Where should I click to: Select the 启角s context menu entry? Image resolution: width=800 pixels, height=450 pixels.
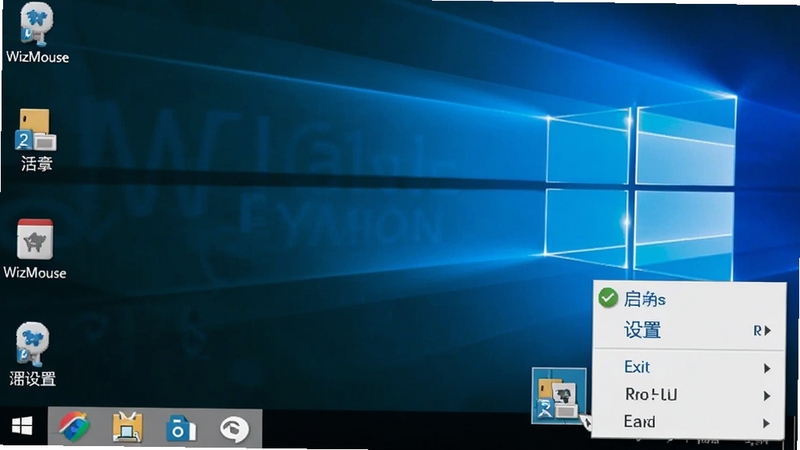click(689, 299)
